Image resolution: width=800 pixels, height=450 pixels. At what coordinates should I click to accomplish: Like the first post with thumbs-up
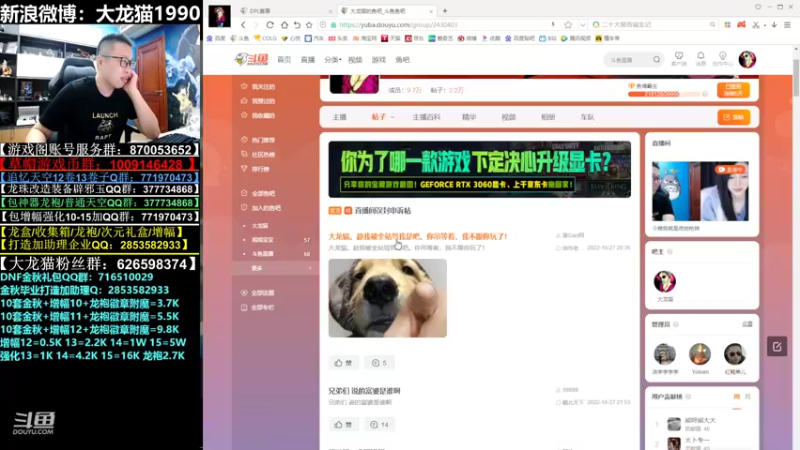(343, 363)
